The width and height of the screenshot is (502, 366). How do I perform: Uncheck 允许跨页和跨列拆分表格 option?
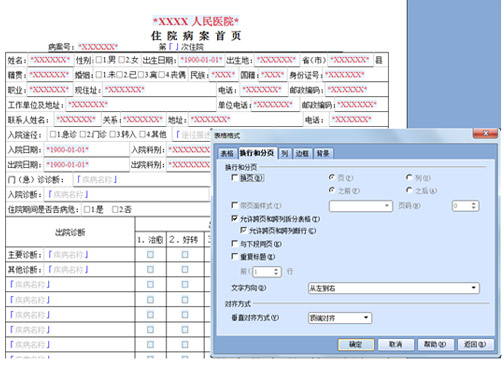(235, 218)
